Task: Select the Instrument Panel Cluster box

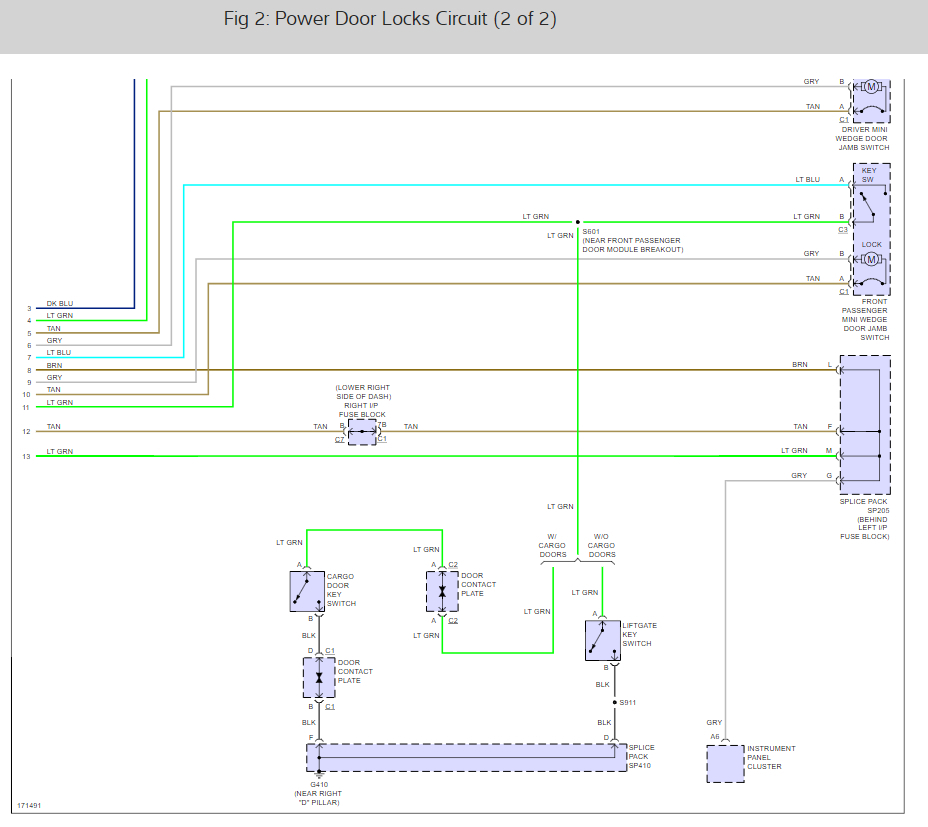Action: pos(725,764)
